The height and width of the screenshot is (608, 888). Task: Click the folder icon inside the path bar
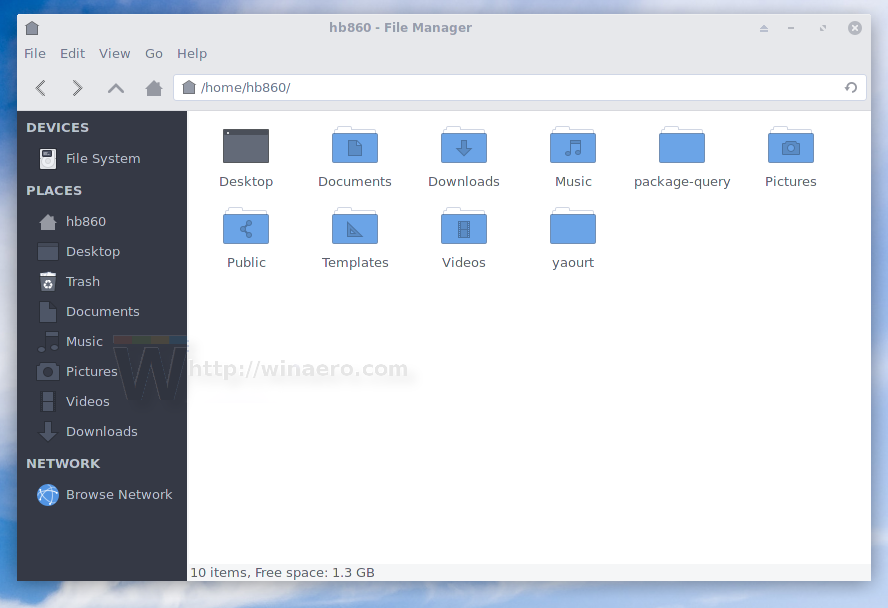click(x=189, y=88)
